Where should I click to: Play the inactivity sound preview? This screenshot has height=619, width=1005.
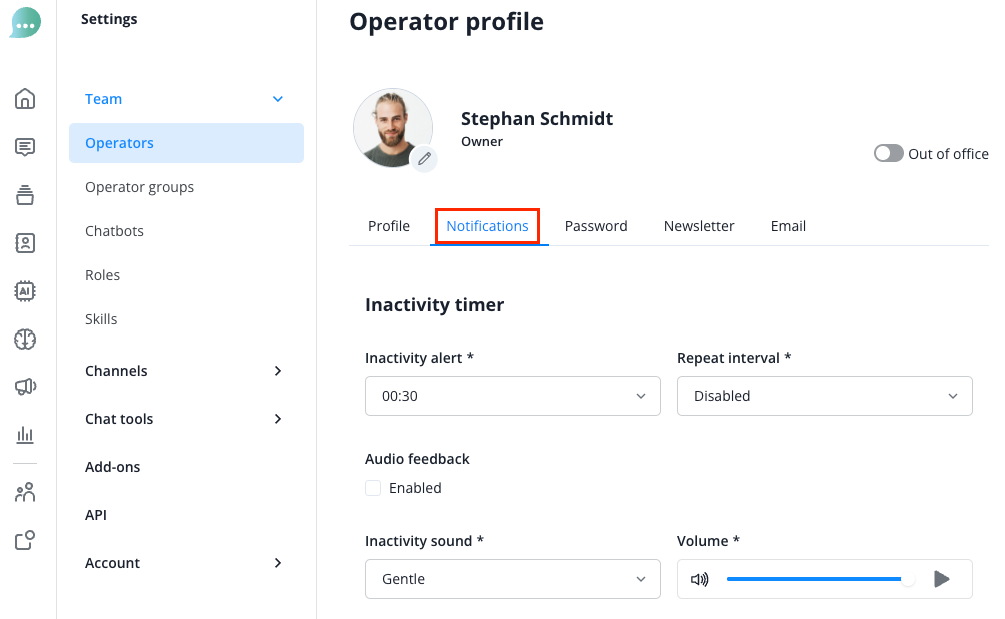[941, 579]
